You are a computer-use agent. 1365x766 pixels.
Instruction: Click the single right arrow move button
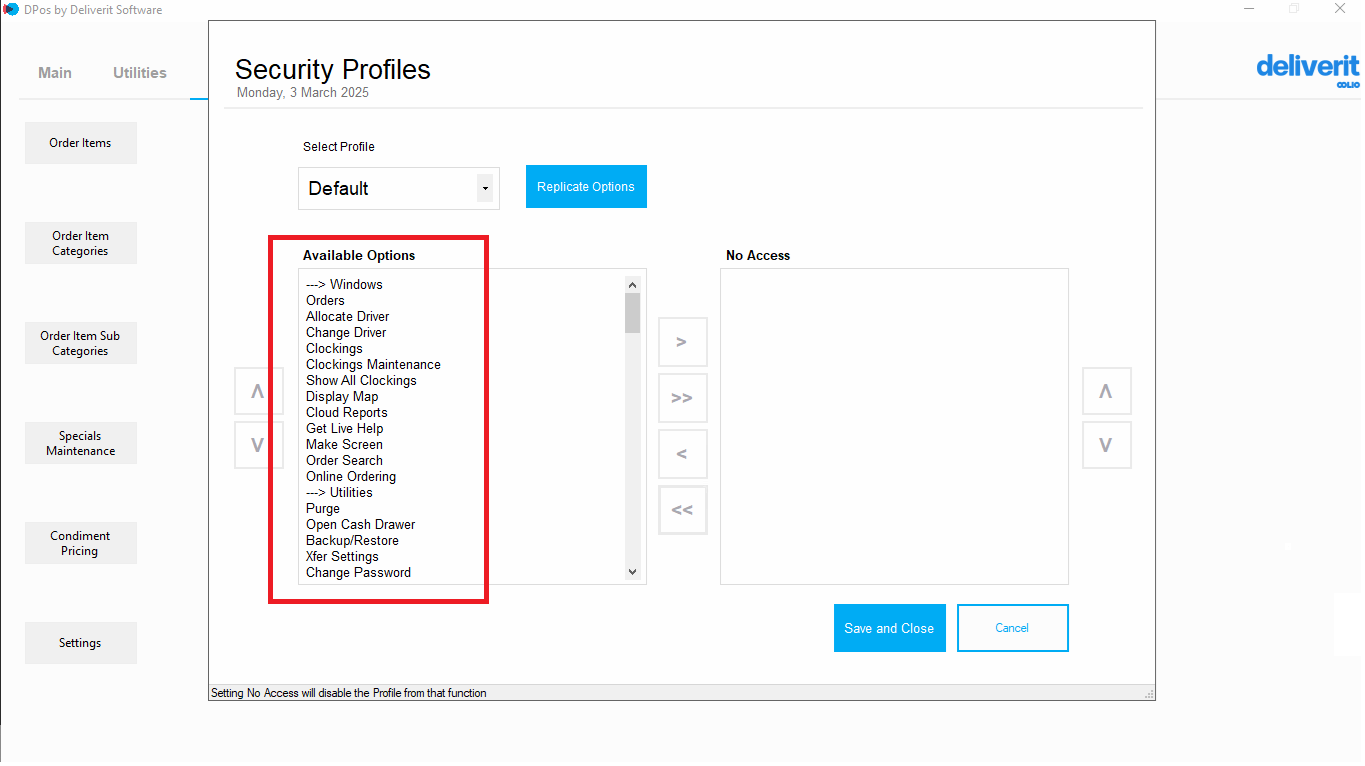[x=682, y=342]
